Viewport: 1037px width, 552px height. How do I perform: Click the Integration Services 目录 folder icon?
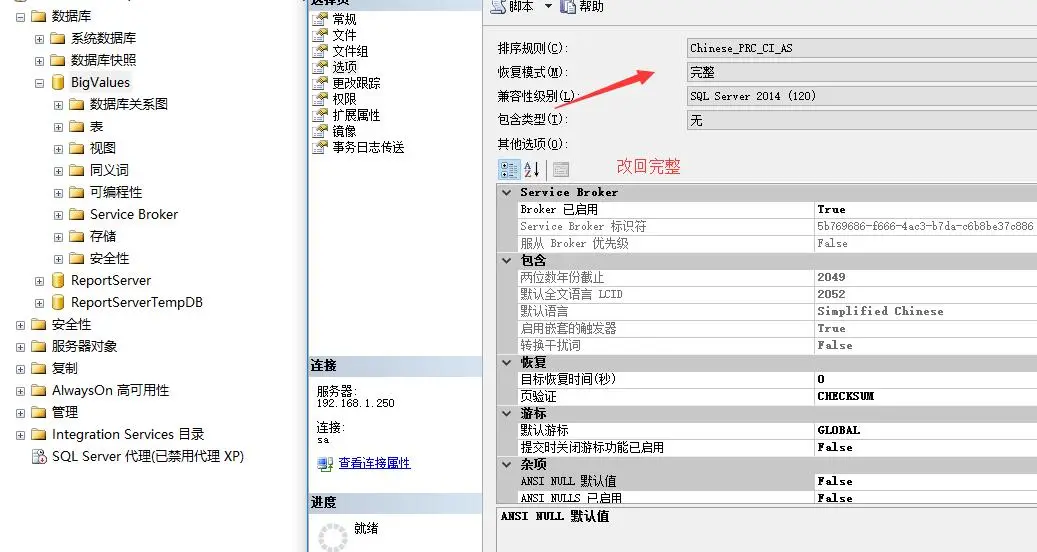tap(39, 435)
